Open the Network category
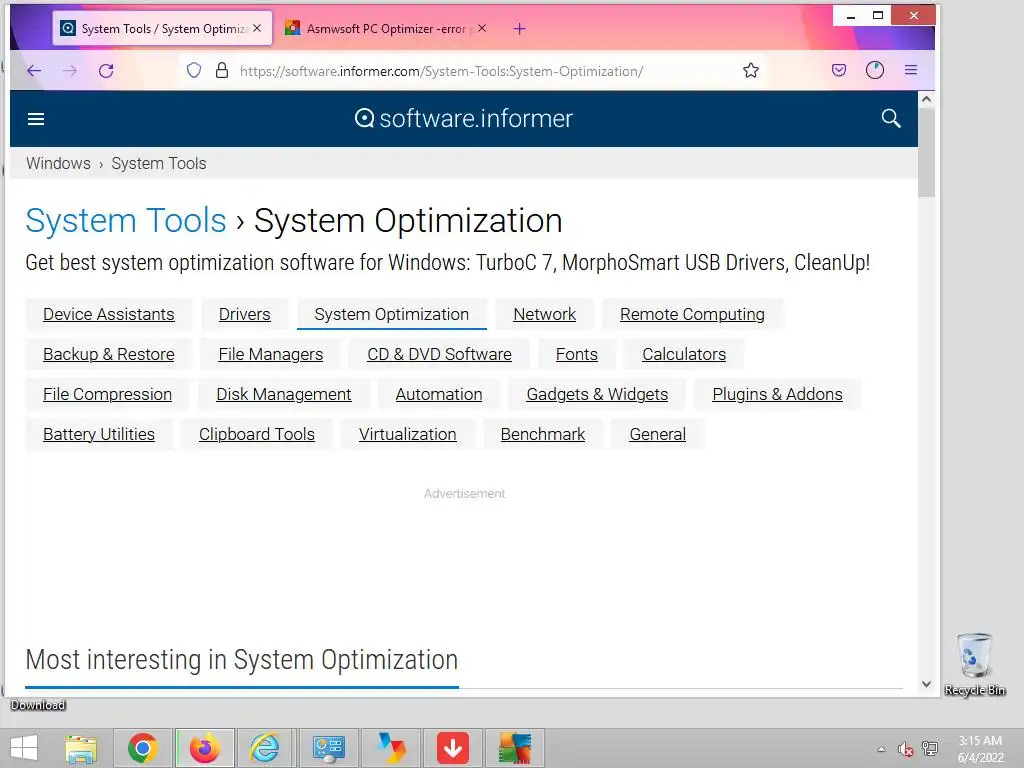Viewport: 1024px width, 768px height. [545, 314]
